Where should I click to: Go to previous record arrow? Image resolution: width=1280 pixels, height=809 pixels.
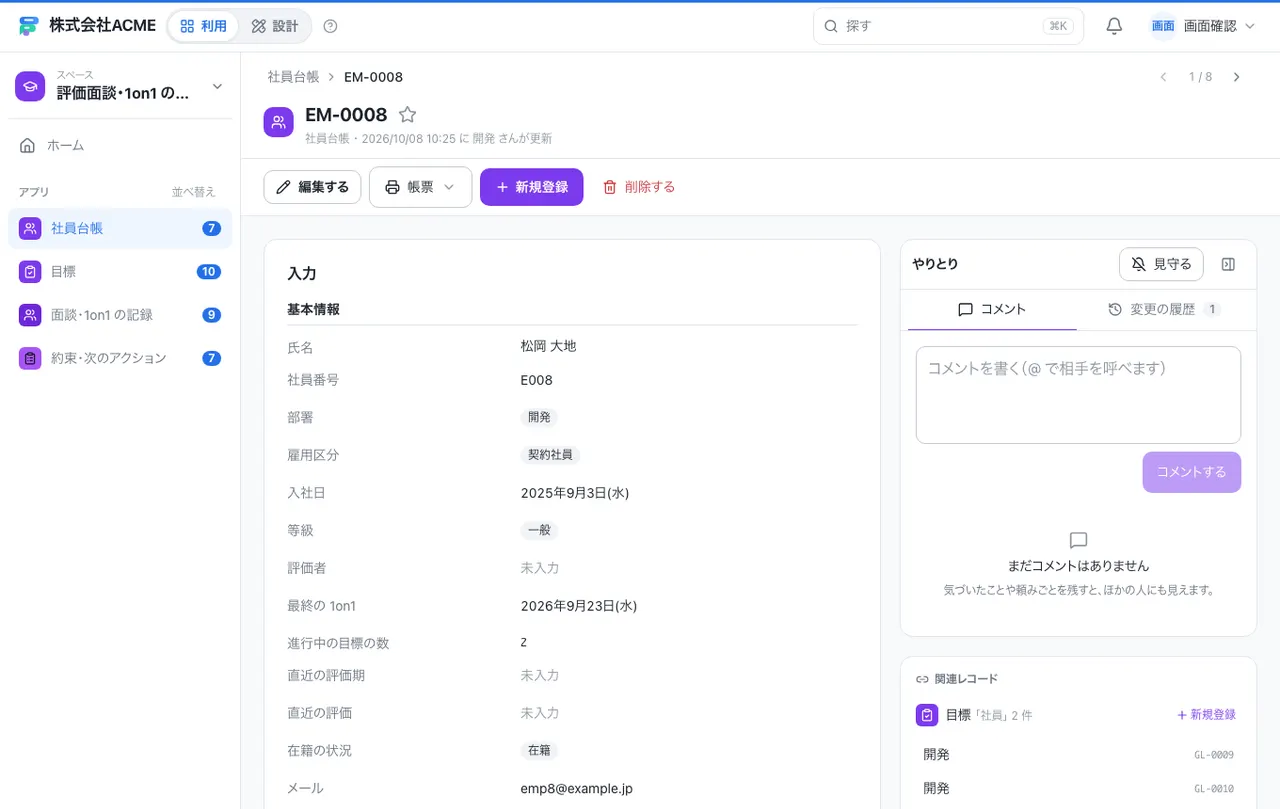[1163, 77]
